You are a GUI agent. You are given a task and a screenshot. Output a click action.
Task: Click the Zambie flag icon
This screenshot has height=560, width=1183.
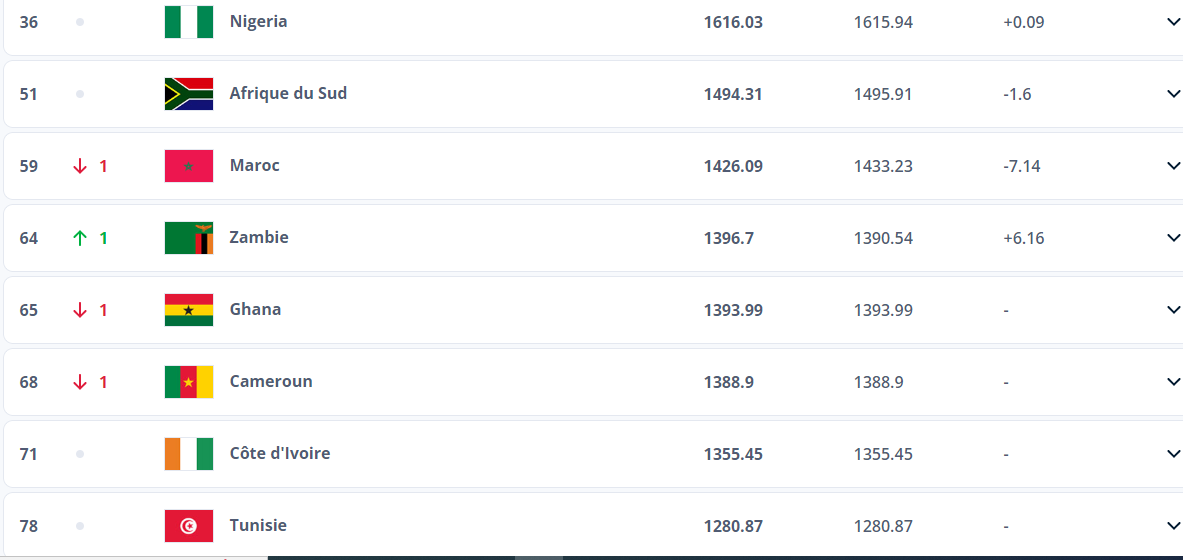pyautogui.click(x=189, y=238)
